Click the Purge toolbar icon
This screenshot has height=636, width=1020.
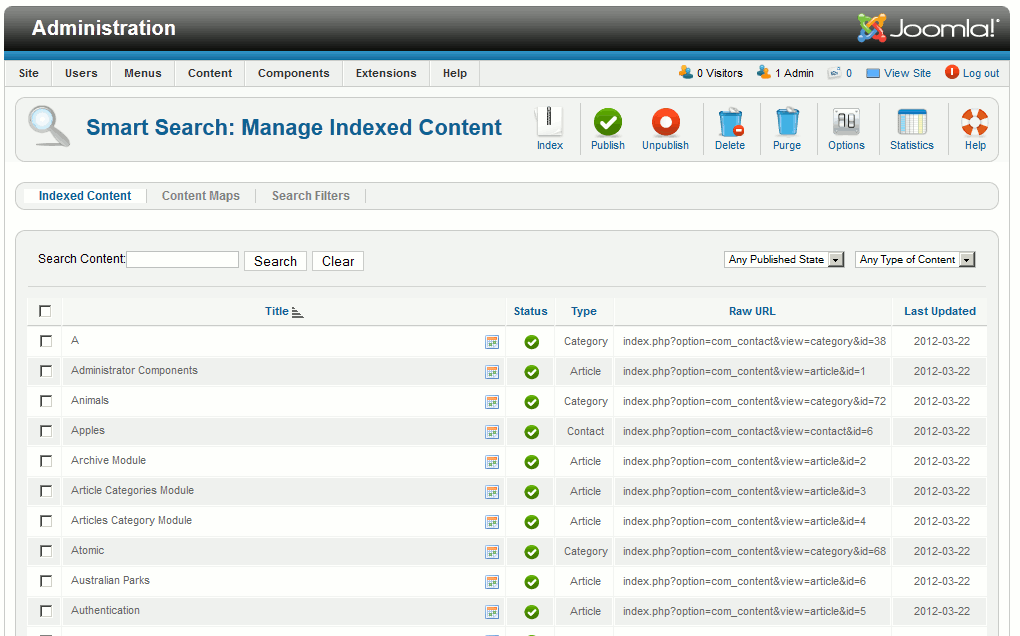(x=787, y=123)
